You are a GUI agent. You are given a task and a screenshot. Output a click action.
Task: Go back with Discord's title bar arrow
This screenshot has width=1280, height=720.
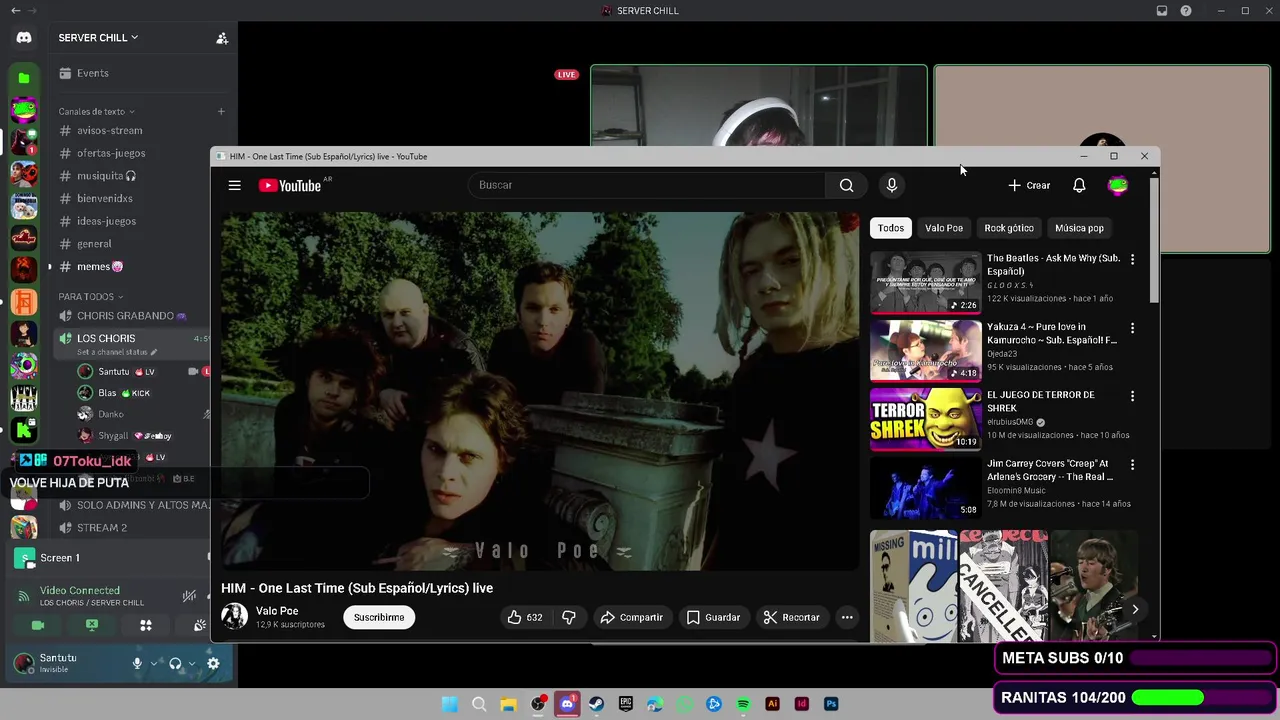[x=15, y=10]
